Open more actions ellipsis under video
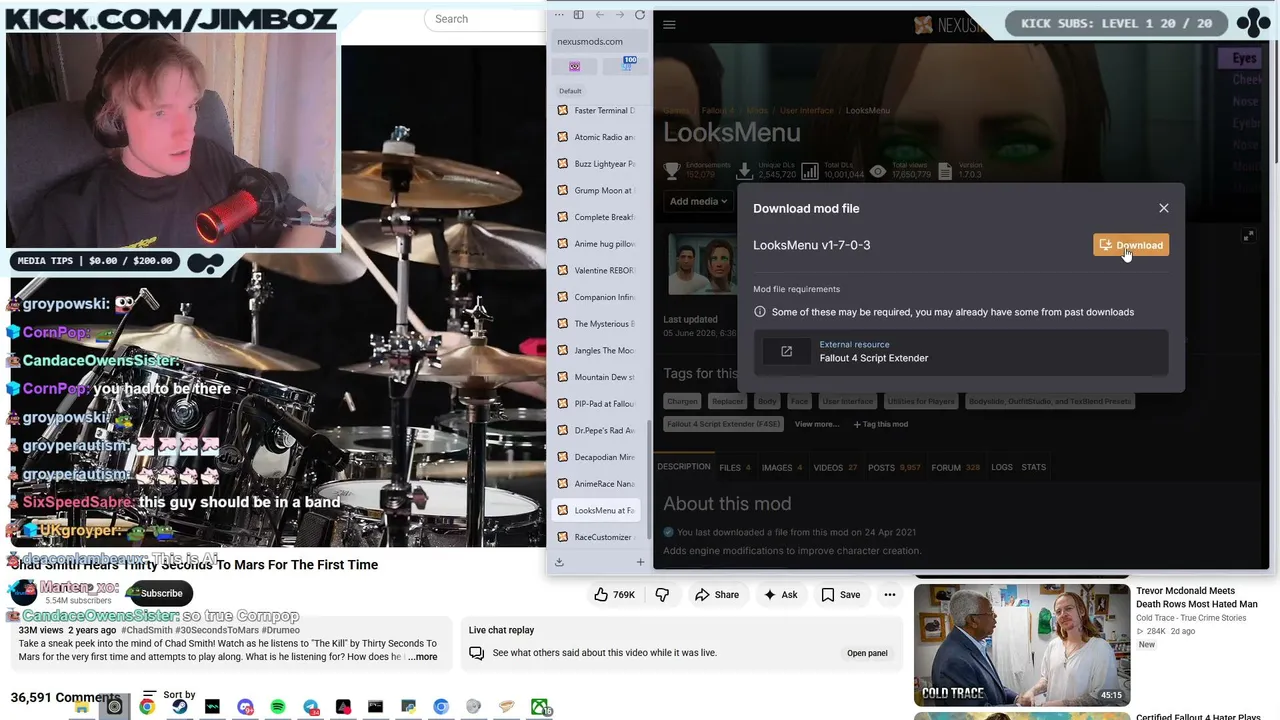This screenshot has width=1280, height=720. 889,595
